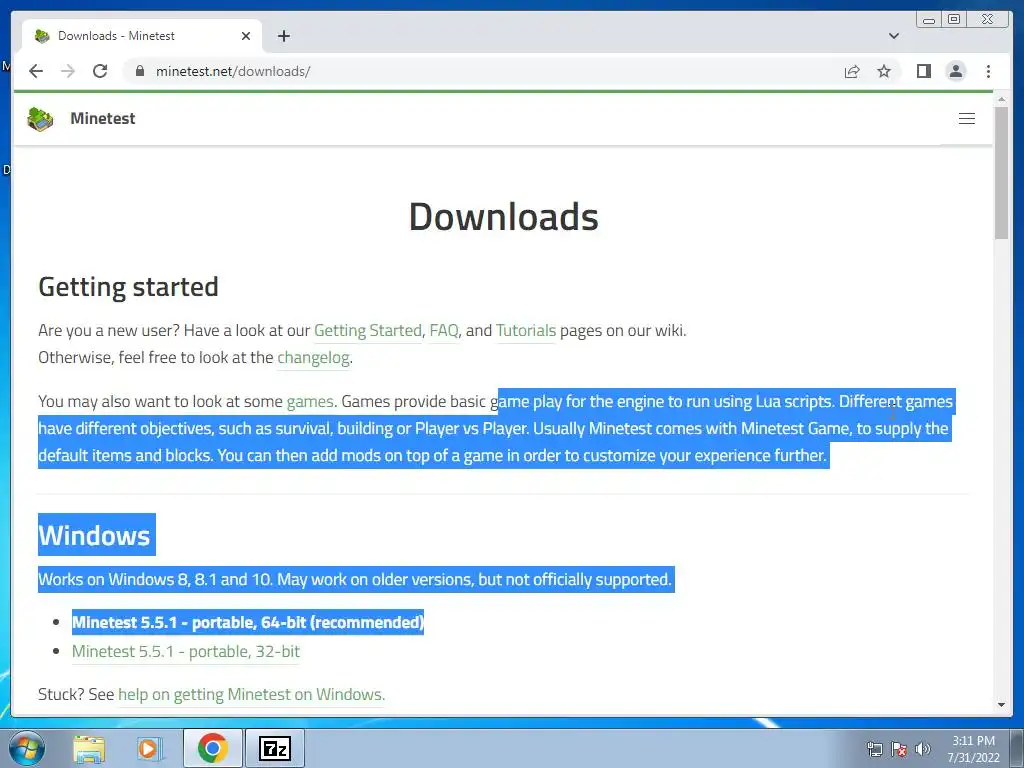Go back using the browser back arrow

(36, 71)
